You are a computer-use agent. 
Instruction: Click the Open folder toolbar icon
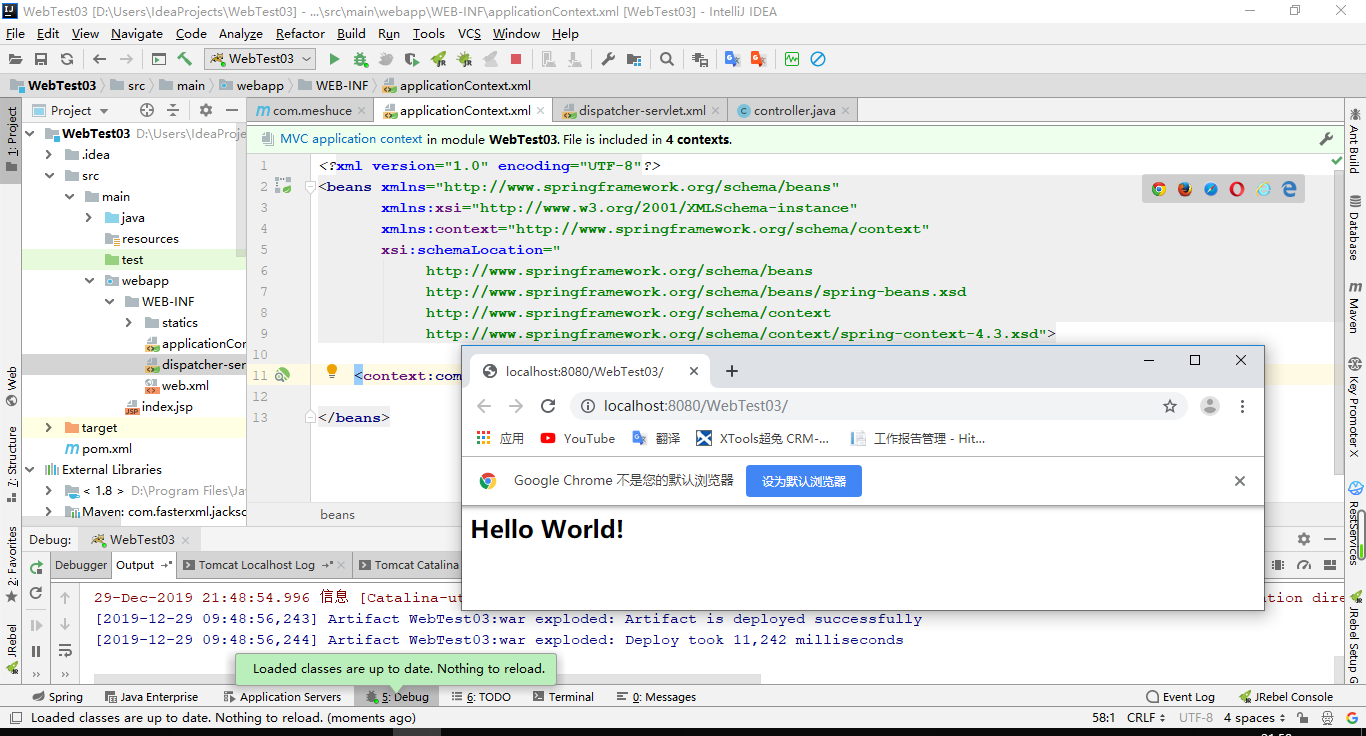coord(15,59)
